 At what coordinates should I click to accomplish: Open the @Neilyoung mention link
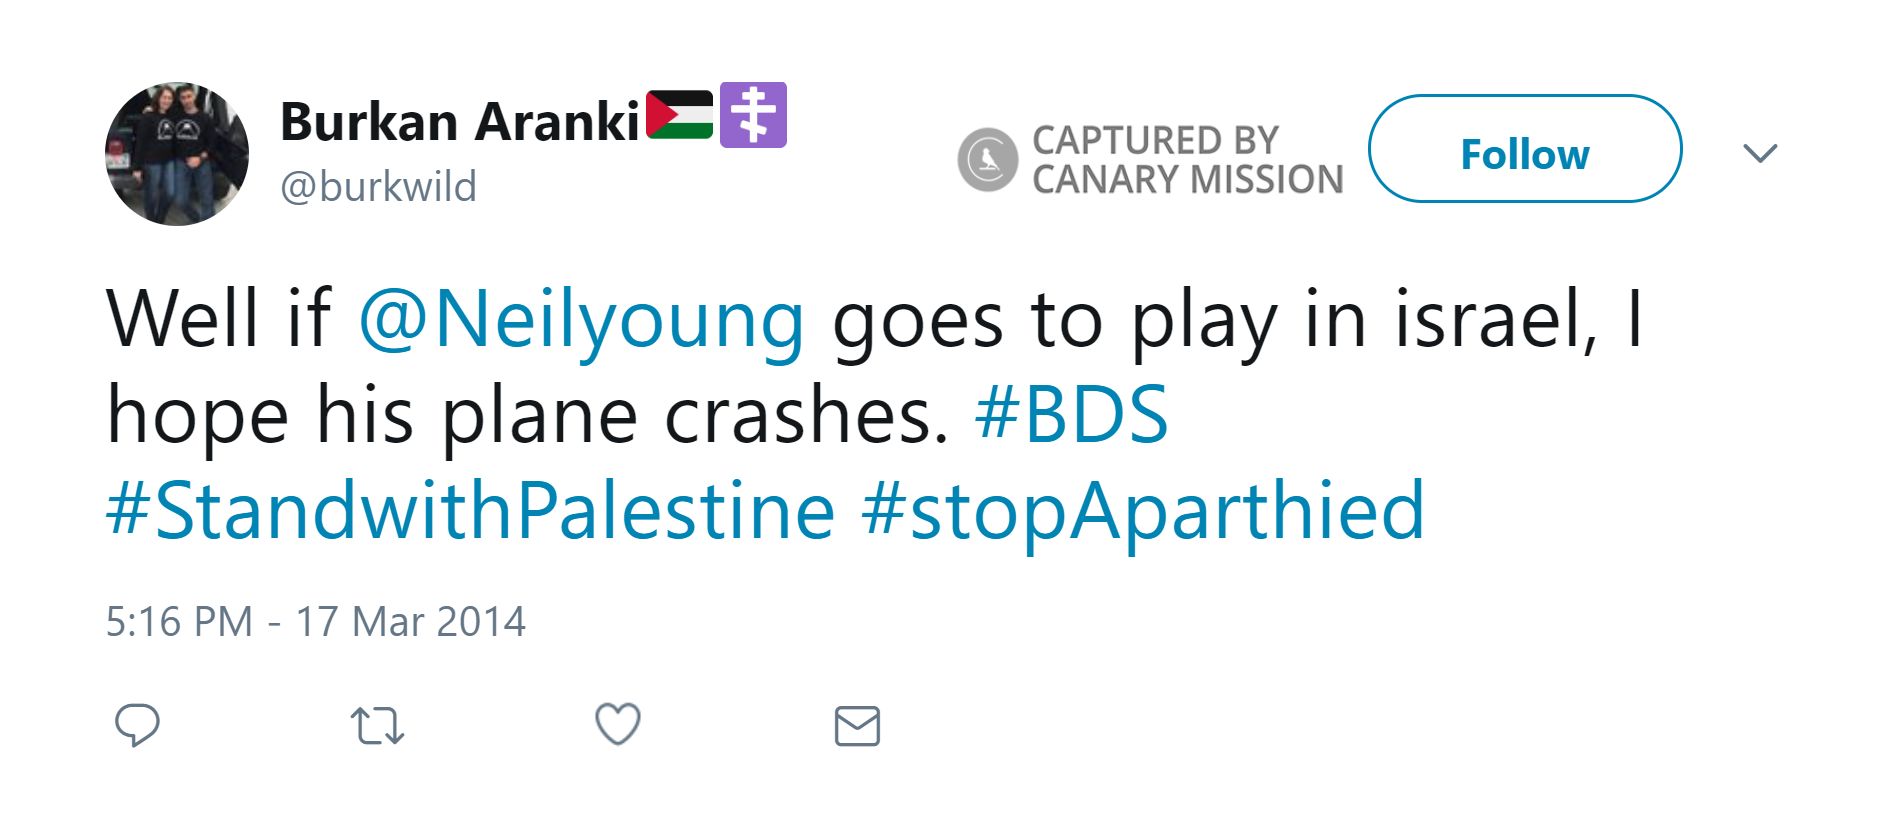(581, 320)
